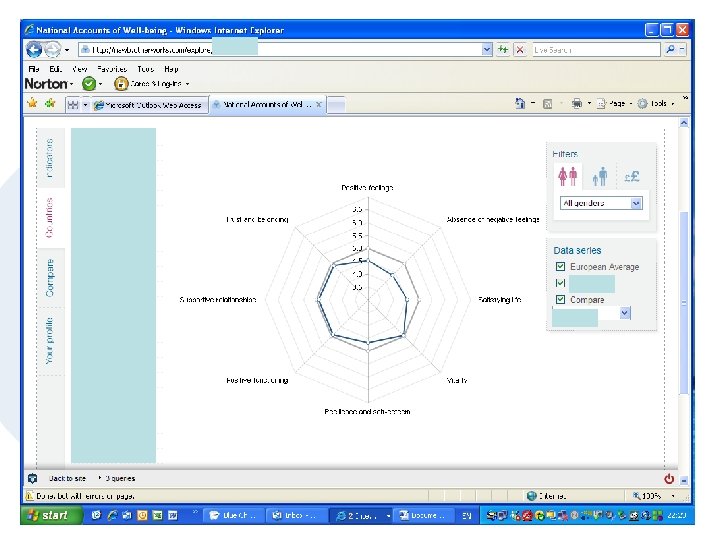Select the Compare side tab
Viewport: 720px width, 540px height.
pyautogui.click(x=50, y=278)
